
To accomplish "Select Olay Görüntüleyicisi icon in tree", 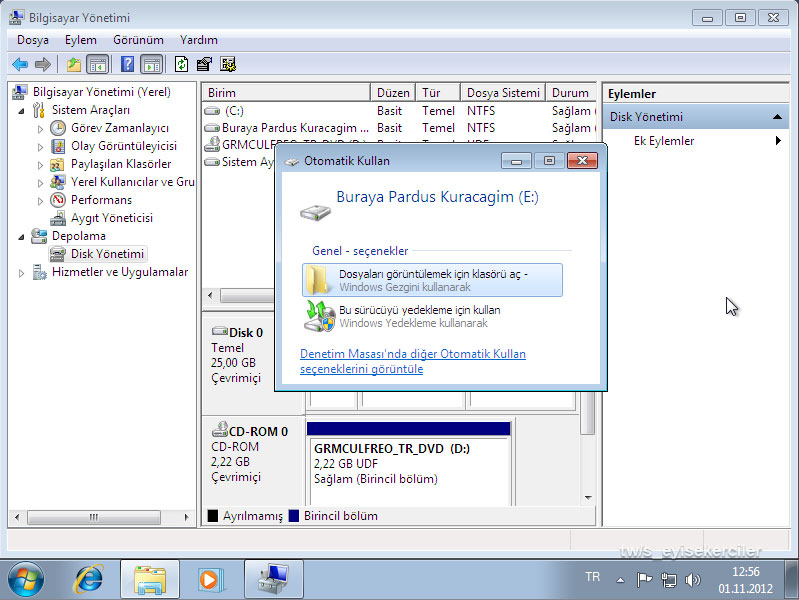I will click(x=58, y=146).
